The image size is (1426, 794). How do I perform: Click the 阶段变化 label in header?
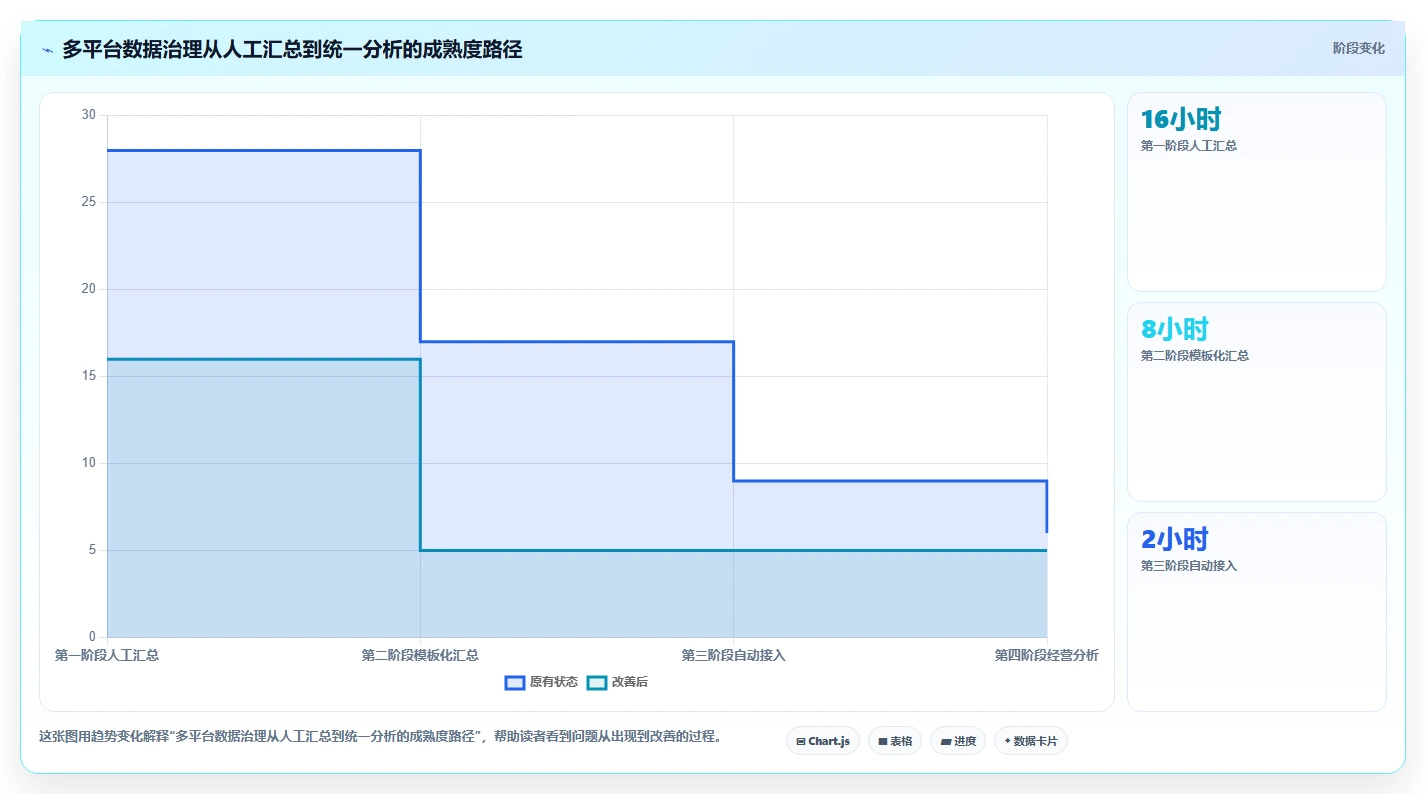tap(1359, 48)
